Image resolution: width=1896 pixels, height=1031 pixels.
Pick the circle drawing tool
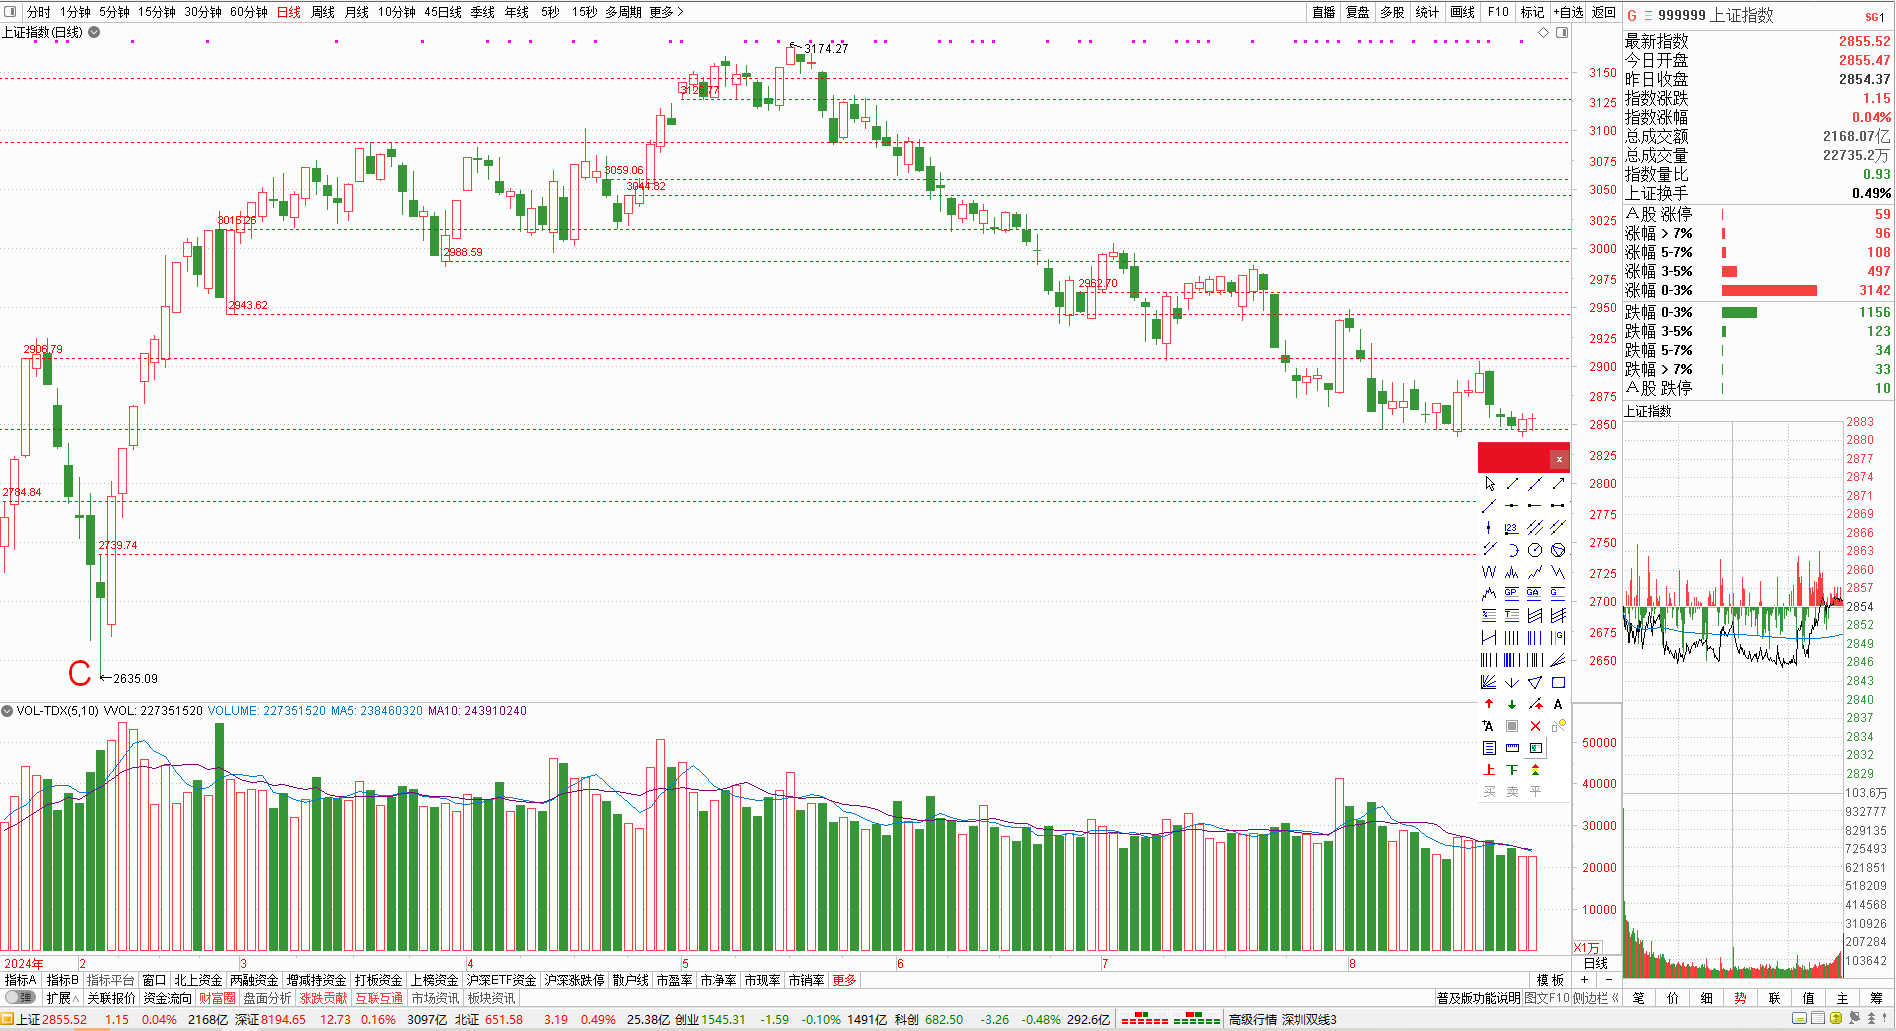click(x=1535, y=550)
